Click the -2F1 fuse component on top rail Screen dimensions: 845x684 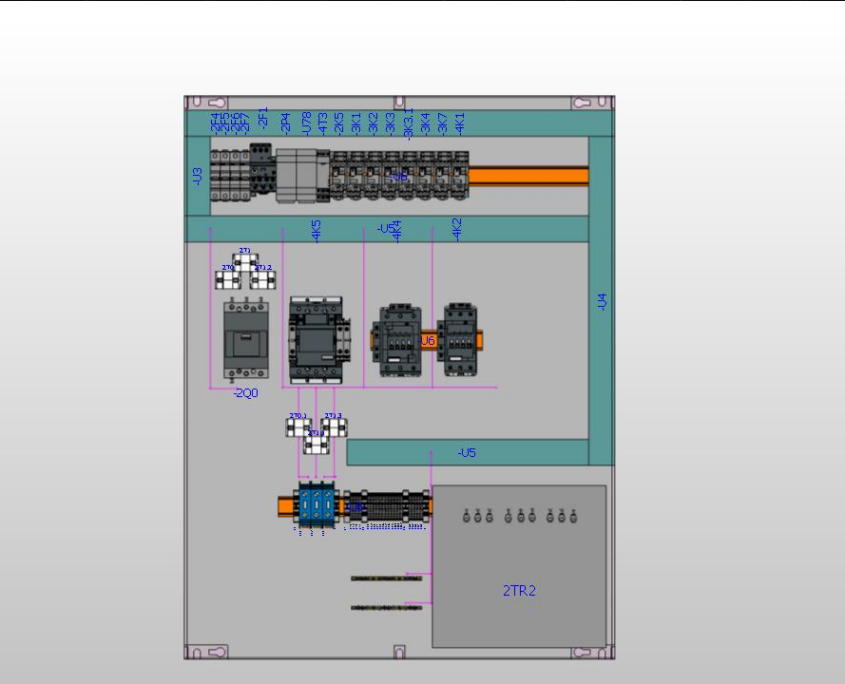tap(262, 175)
